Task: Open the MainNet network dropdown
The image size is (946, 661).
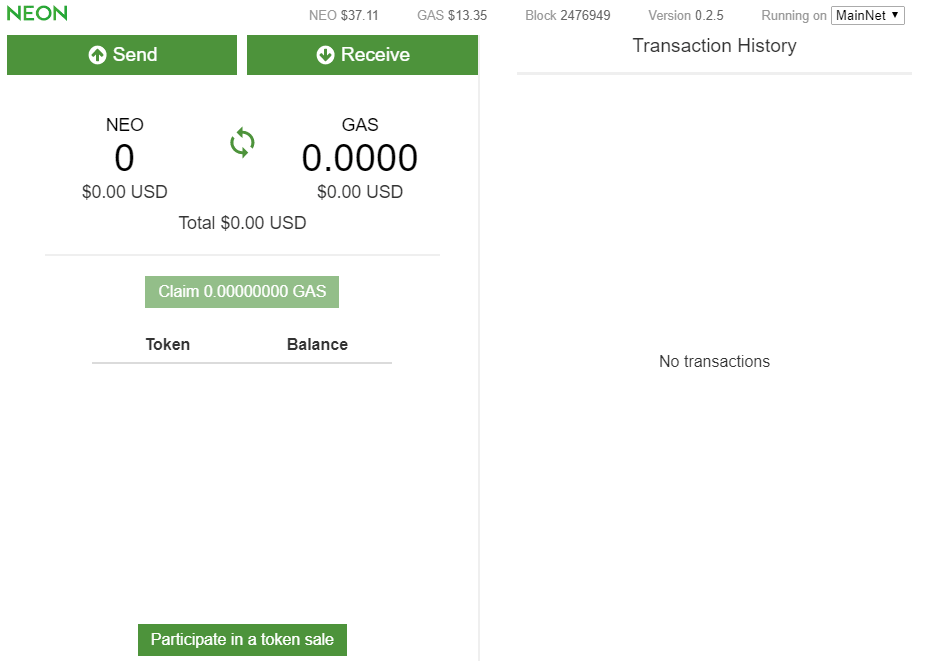Action: click(x=867, y=15)
